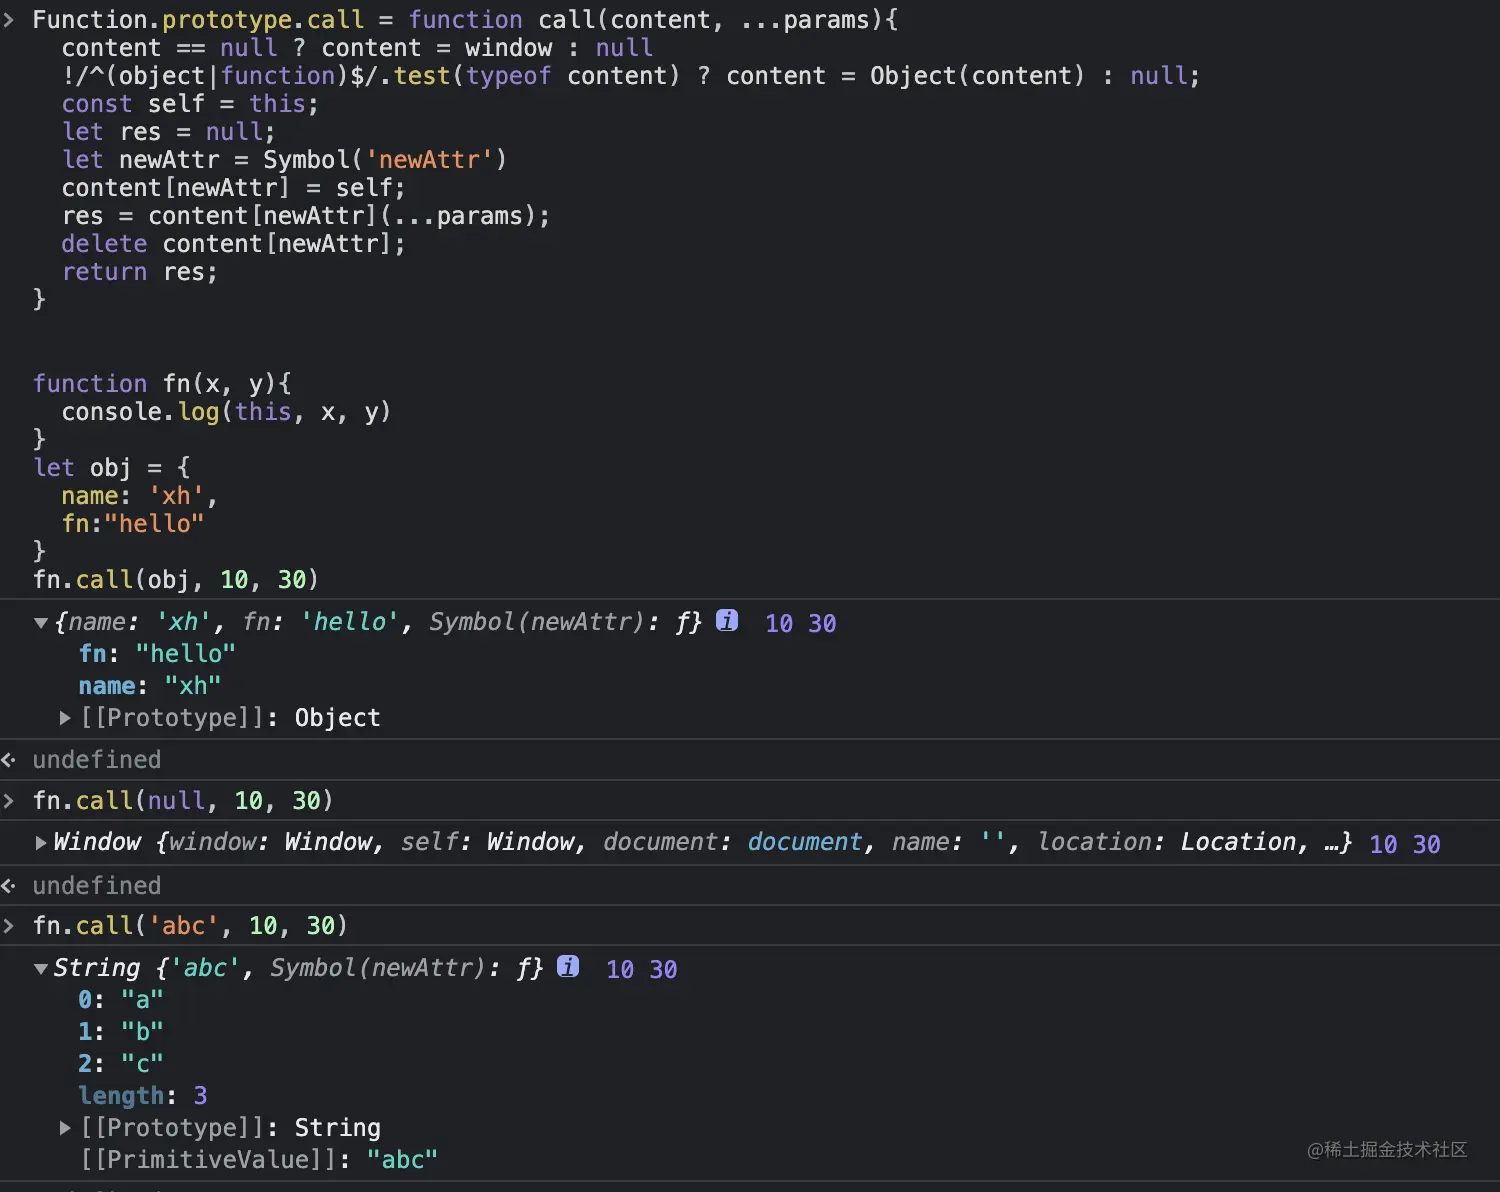The height and width of the screenshot is (1192, 1500).
Task: Click the 'content[newAttr] = self;' line
Action: (233, 188)
